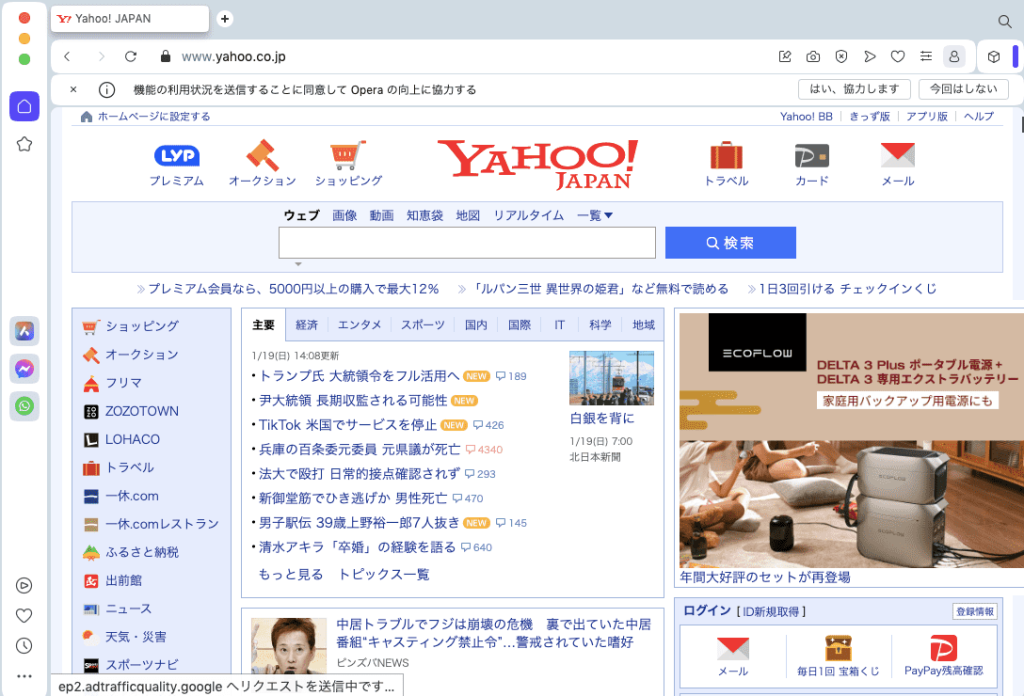Click ID新規取得 link
Viewport: 1024px width, 696px height.
[x=771, y=612]
